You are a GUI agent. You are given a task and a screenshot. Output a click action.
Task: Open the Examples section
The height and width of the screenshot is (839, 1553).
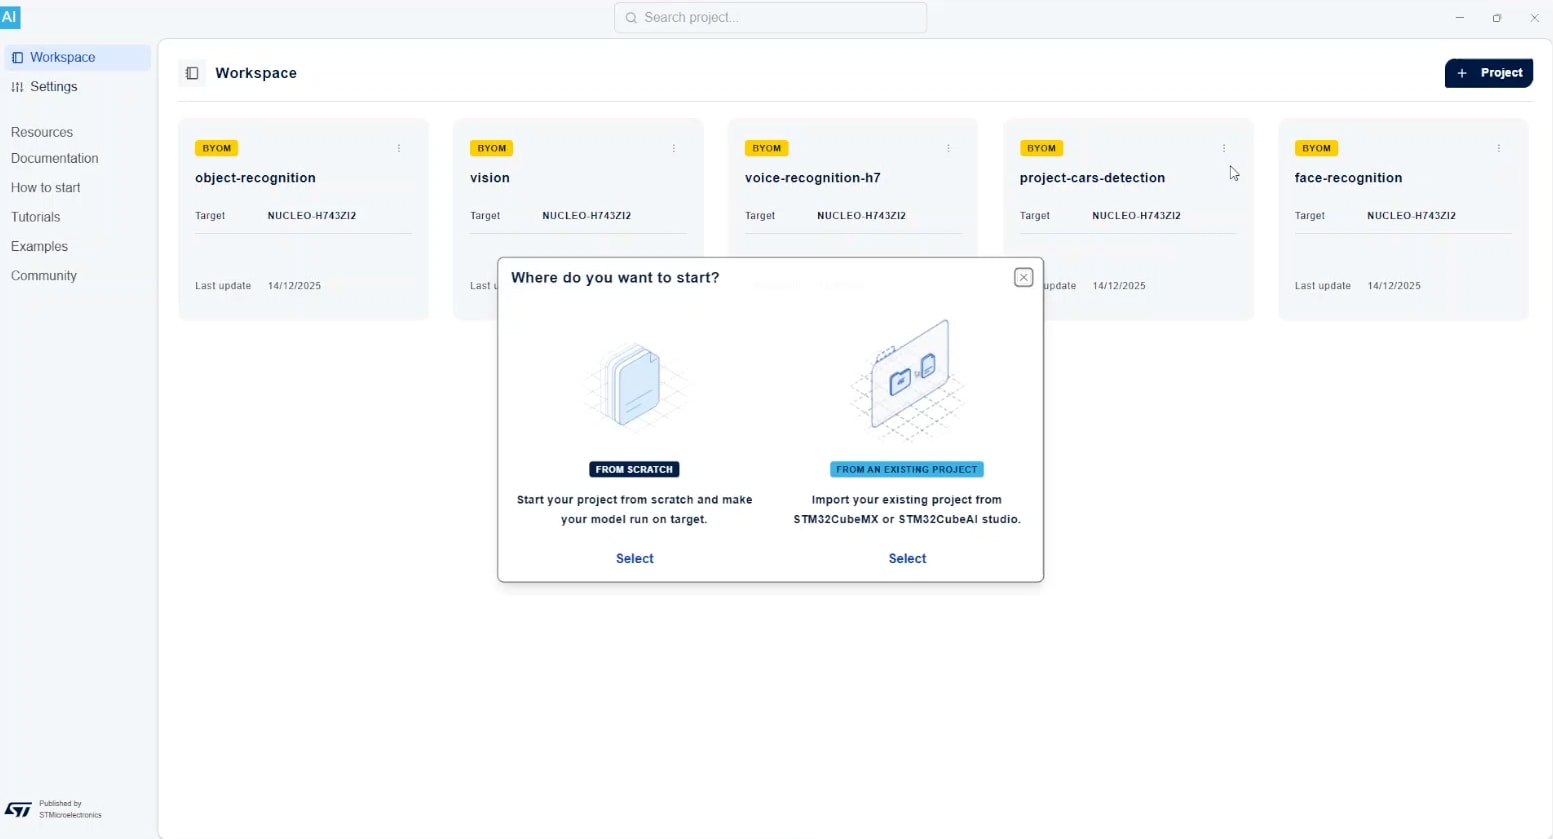39,246
